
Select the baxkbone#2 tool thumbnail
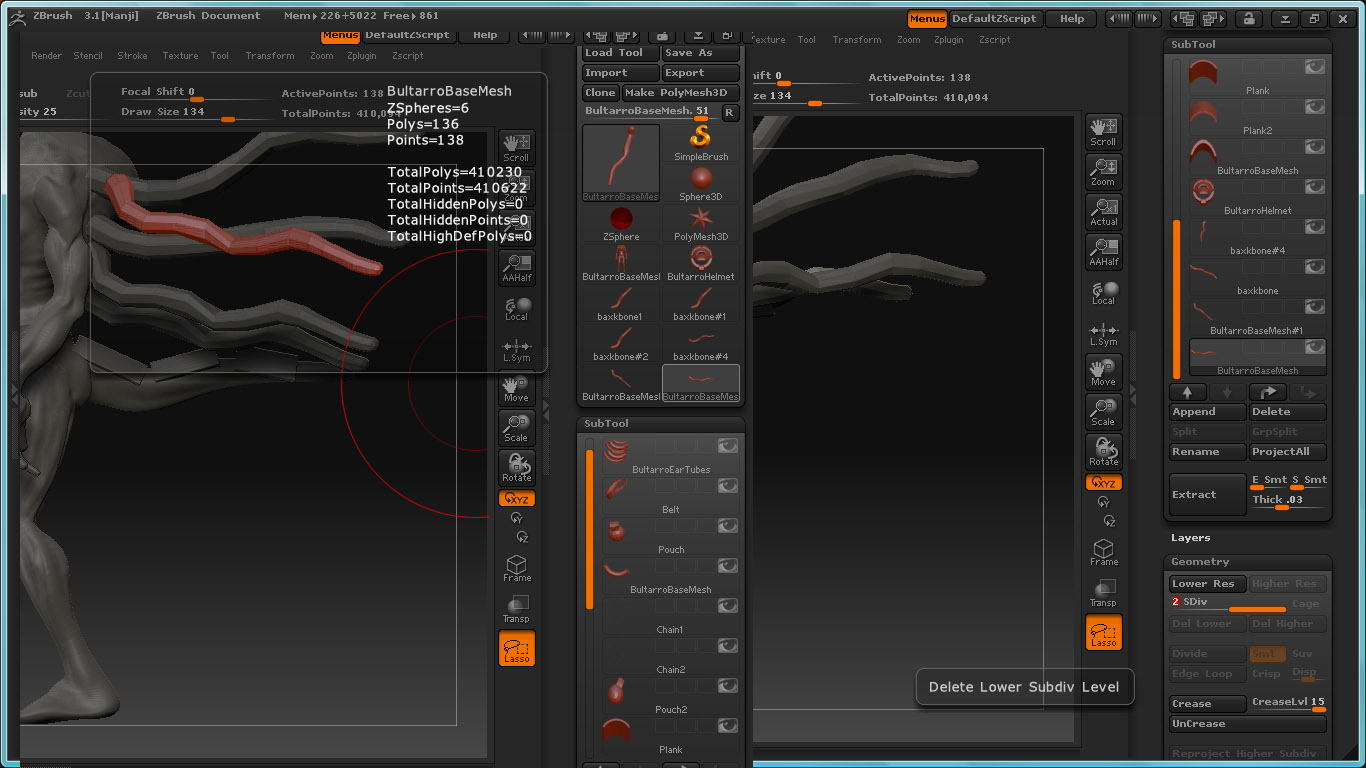pyautogui.click(x=621, y=340)
